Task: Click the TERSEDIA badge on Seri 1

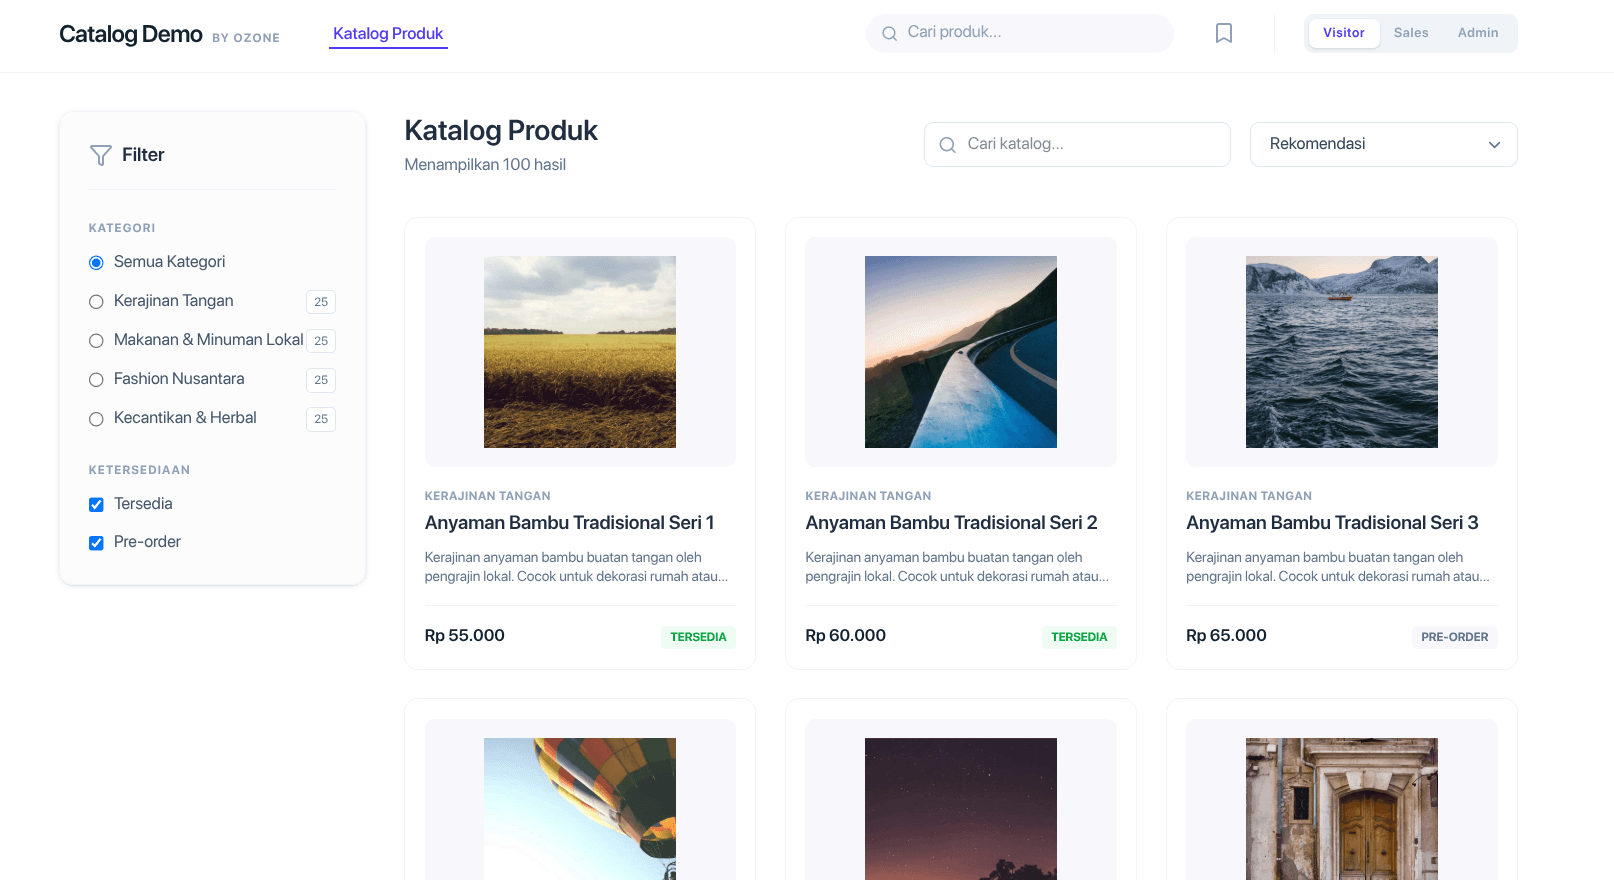Action: click(x=698, y=637)
